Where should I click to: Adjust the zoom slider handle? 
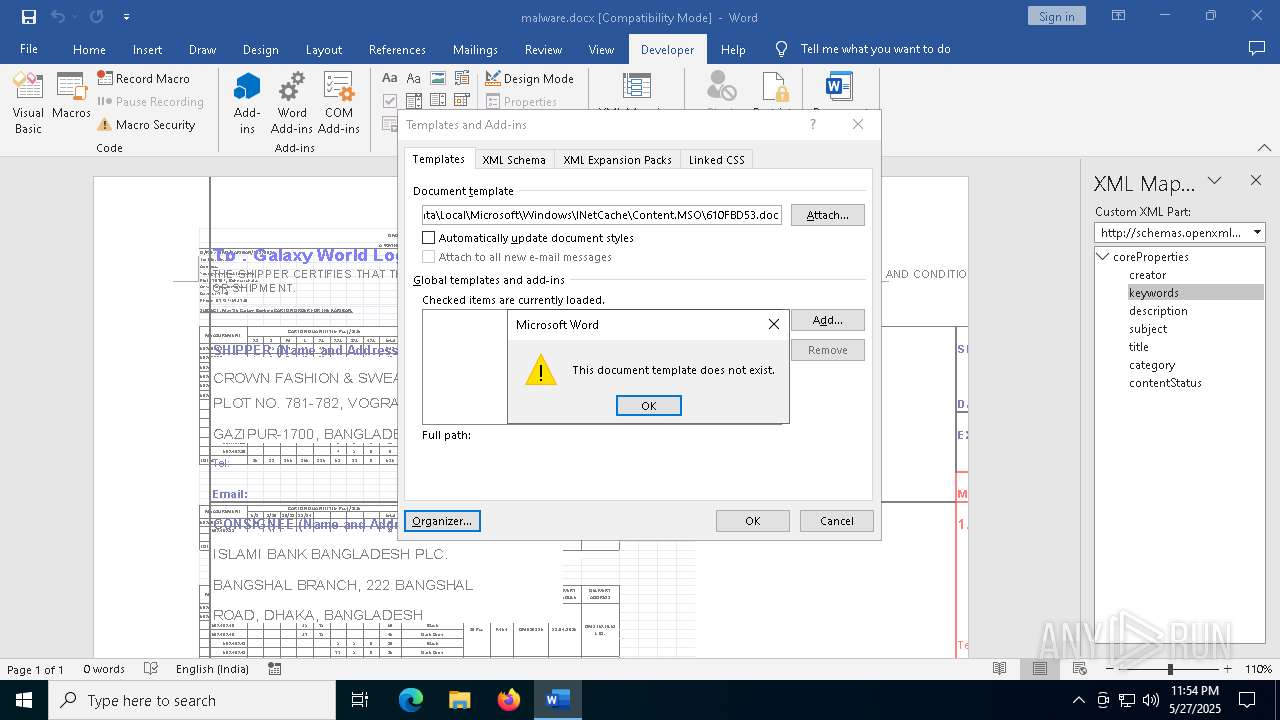pyautogui.click(x=1170, y=669)
